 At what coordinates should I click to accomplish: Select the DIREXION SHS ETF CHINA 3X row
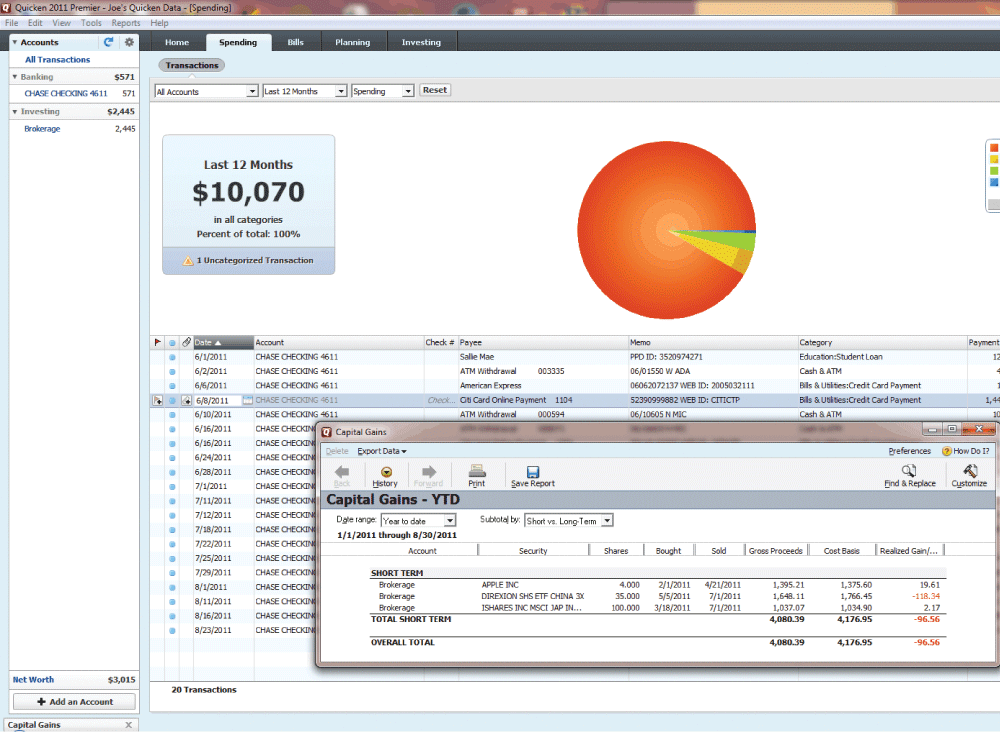pos(658,596)
